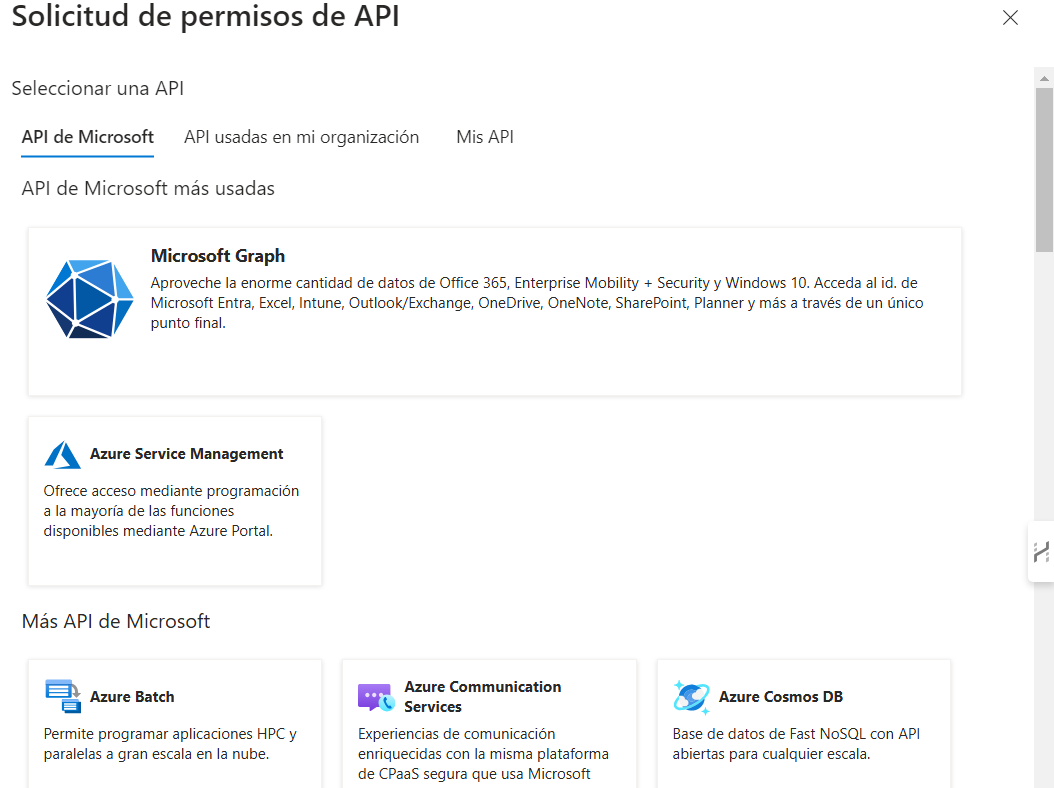Expand the collapsed pane on the right side
This screenshot has height=788, width=1054.
pyautogui.click(x=1043, y=550)
